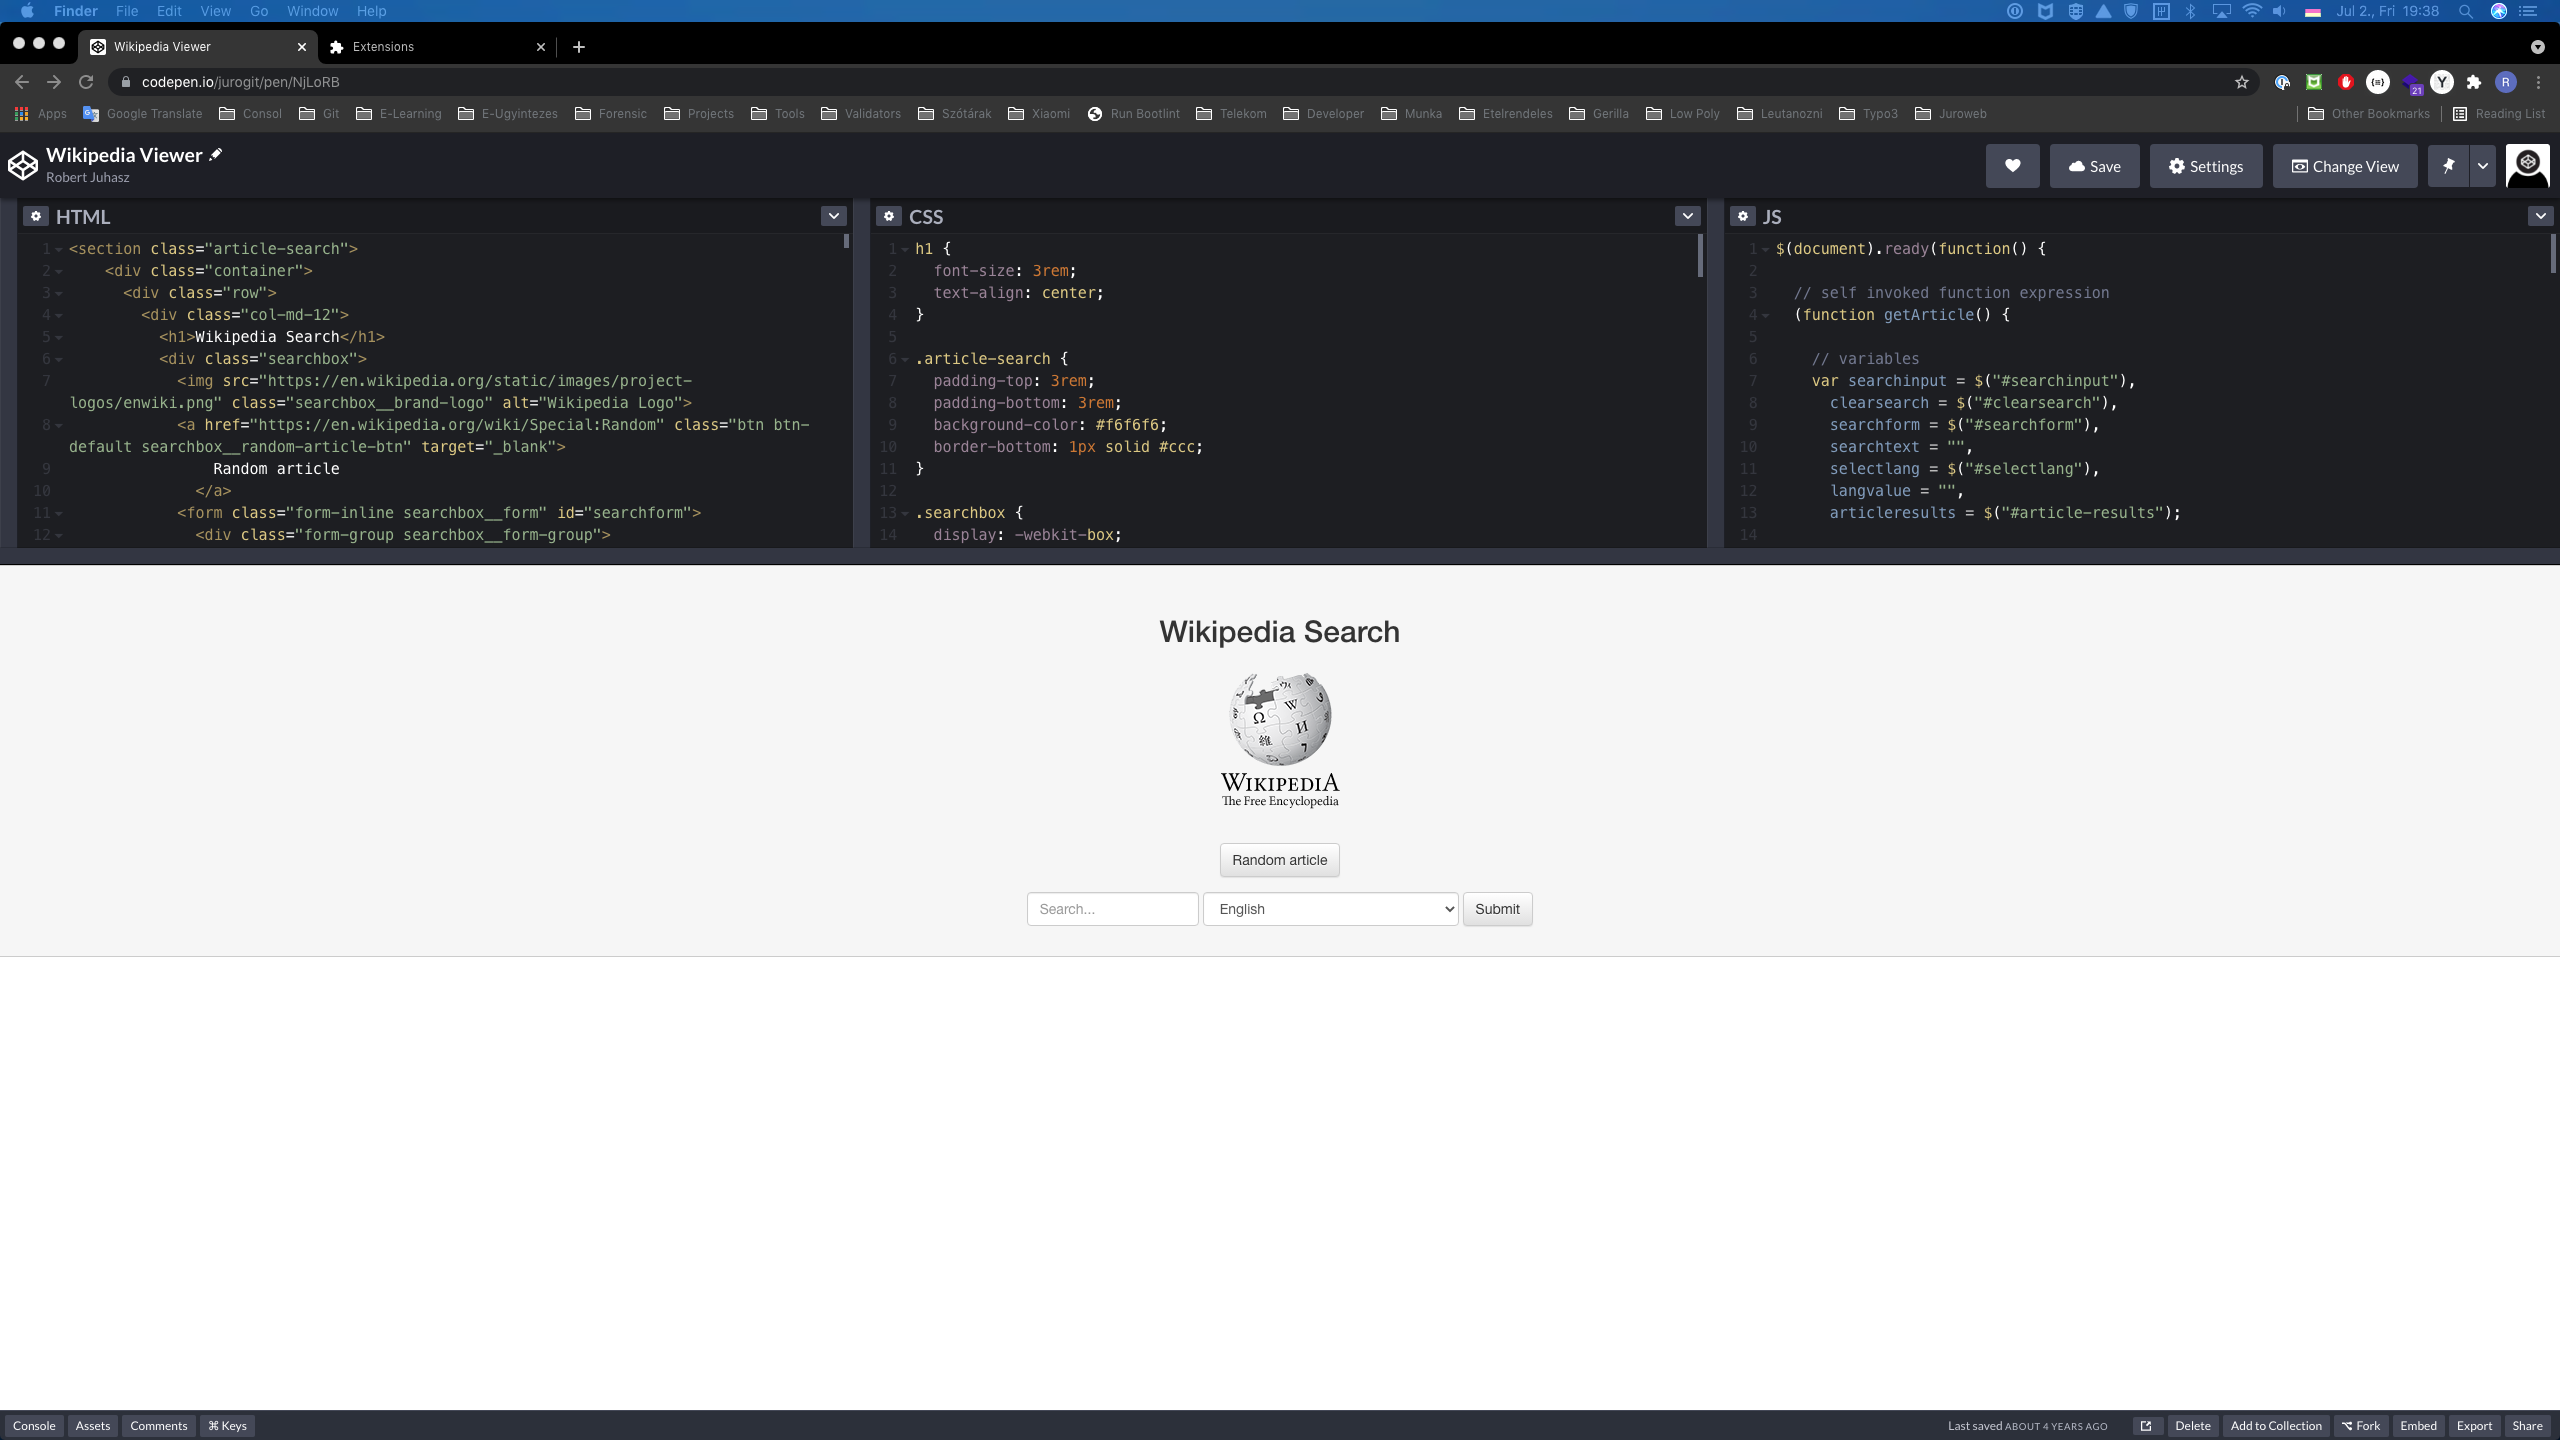Open the Window menu
This screenshot has height=1440, width=2560.
(312, 11)
